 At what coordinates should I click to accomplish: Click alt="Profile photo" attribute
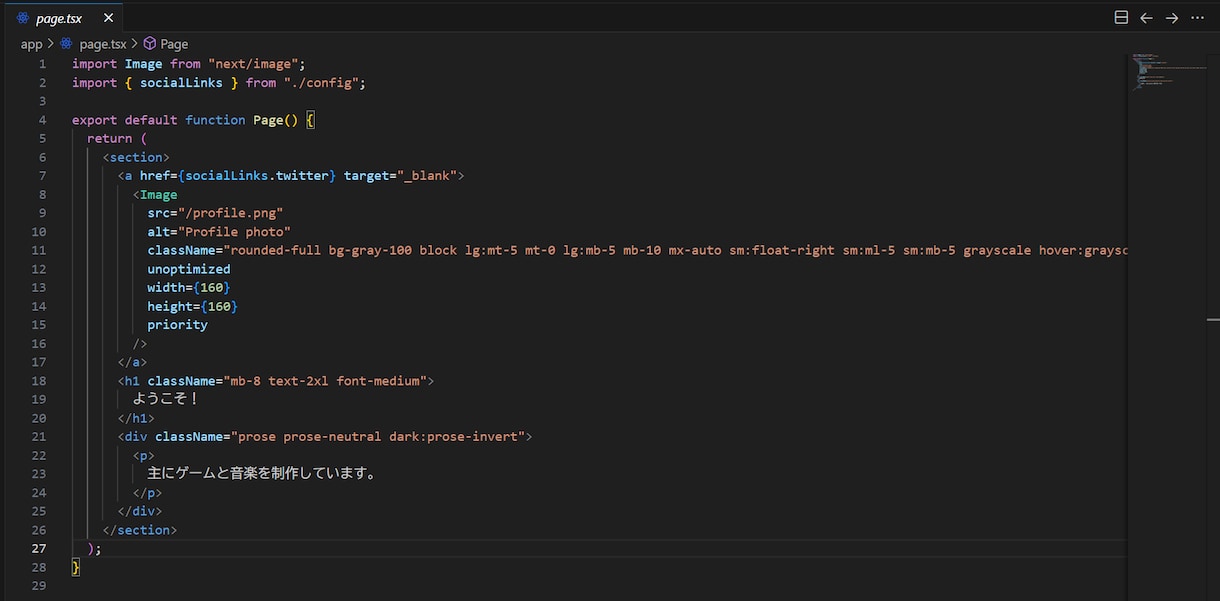point(219,232)
